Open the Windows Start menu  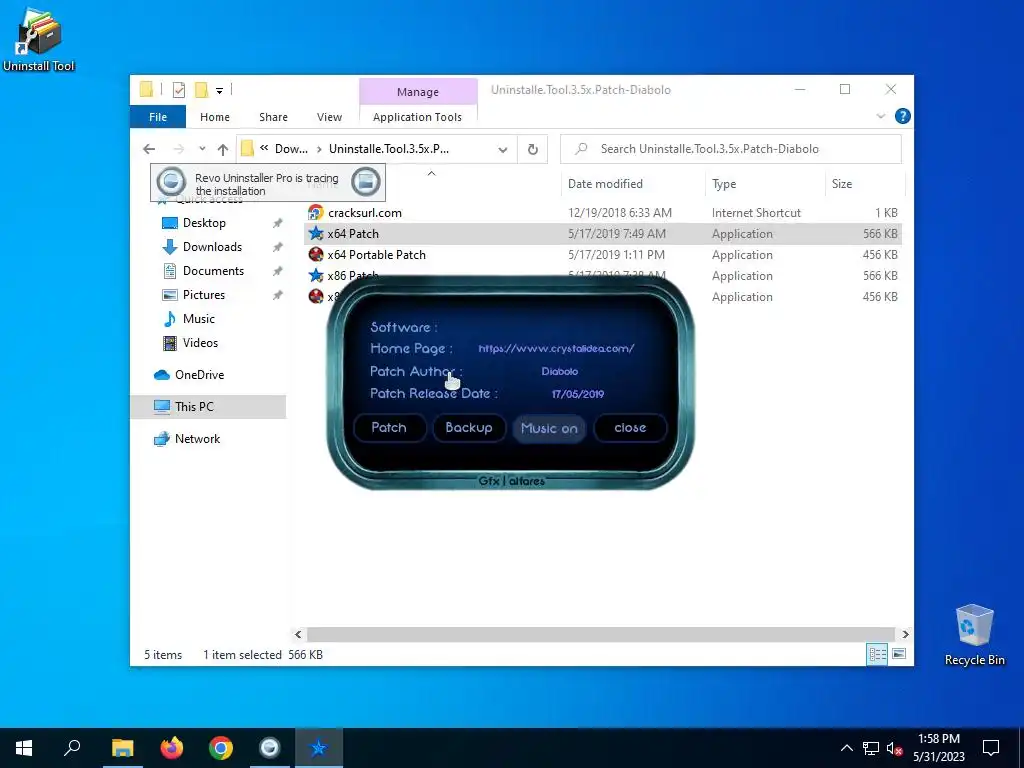(x=24, y=748)
